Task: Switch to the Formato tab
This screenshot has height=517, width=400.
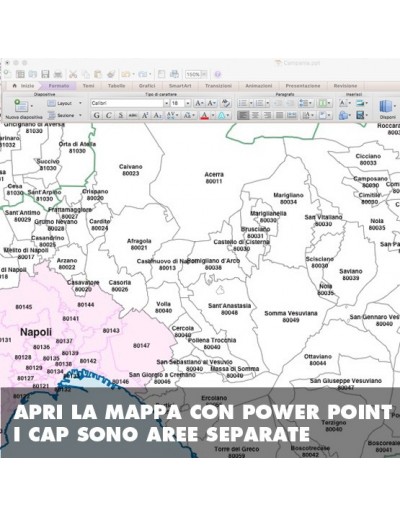Action: [59, 86]
